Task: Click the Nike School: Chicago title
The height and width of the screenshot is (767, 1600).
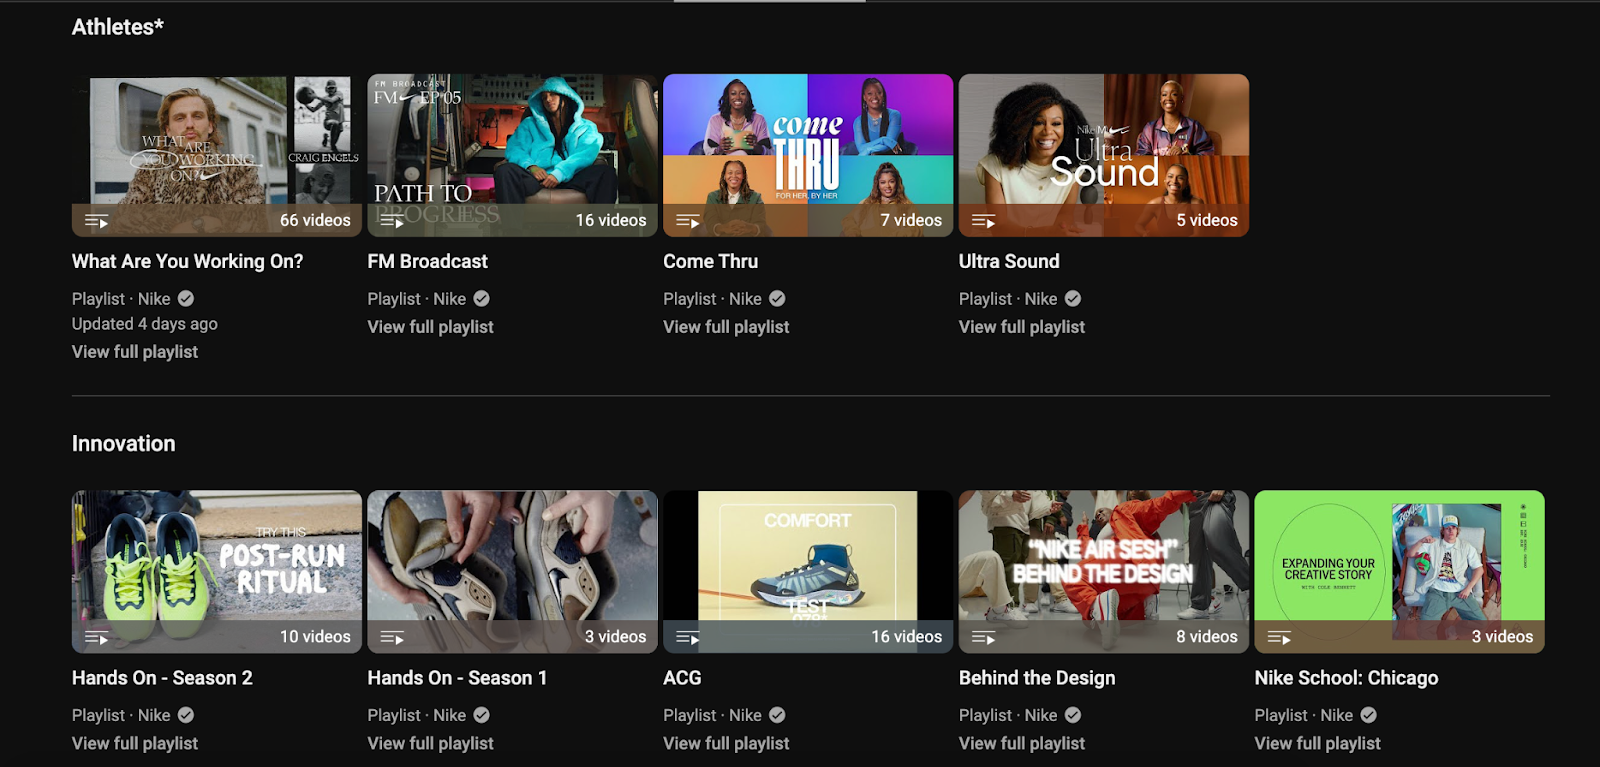Action: [1346, 678]
